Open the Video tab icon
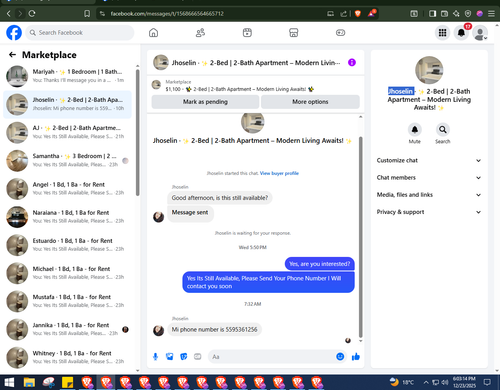 click(x=247, y=33)
